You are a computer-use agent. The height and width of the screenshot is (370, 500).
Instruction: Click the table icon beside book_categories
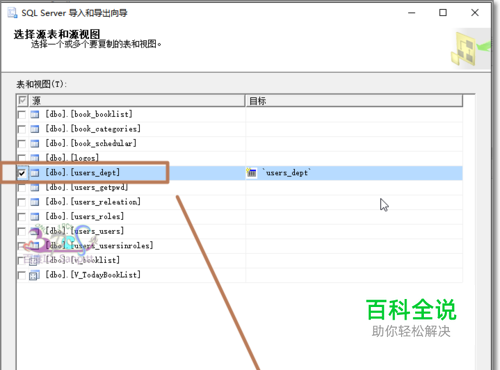35,129
